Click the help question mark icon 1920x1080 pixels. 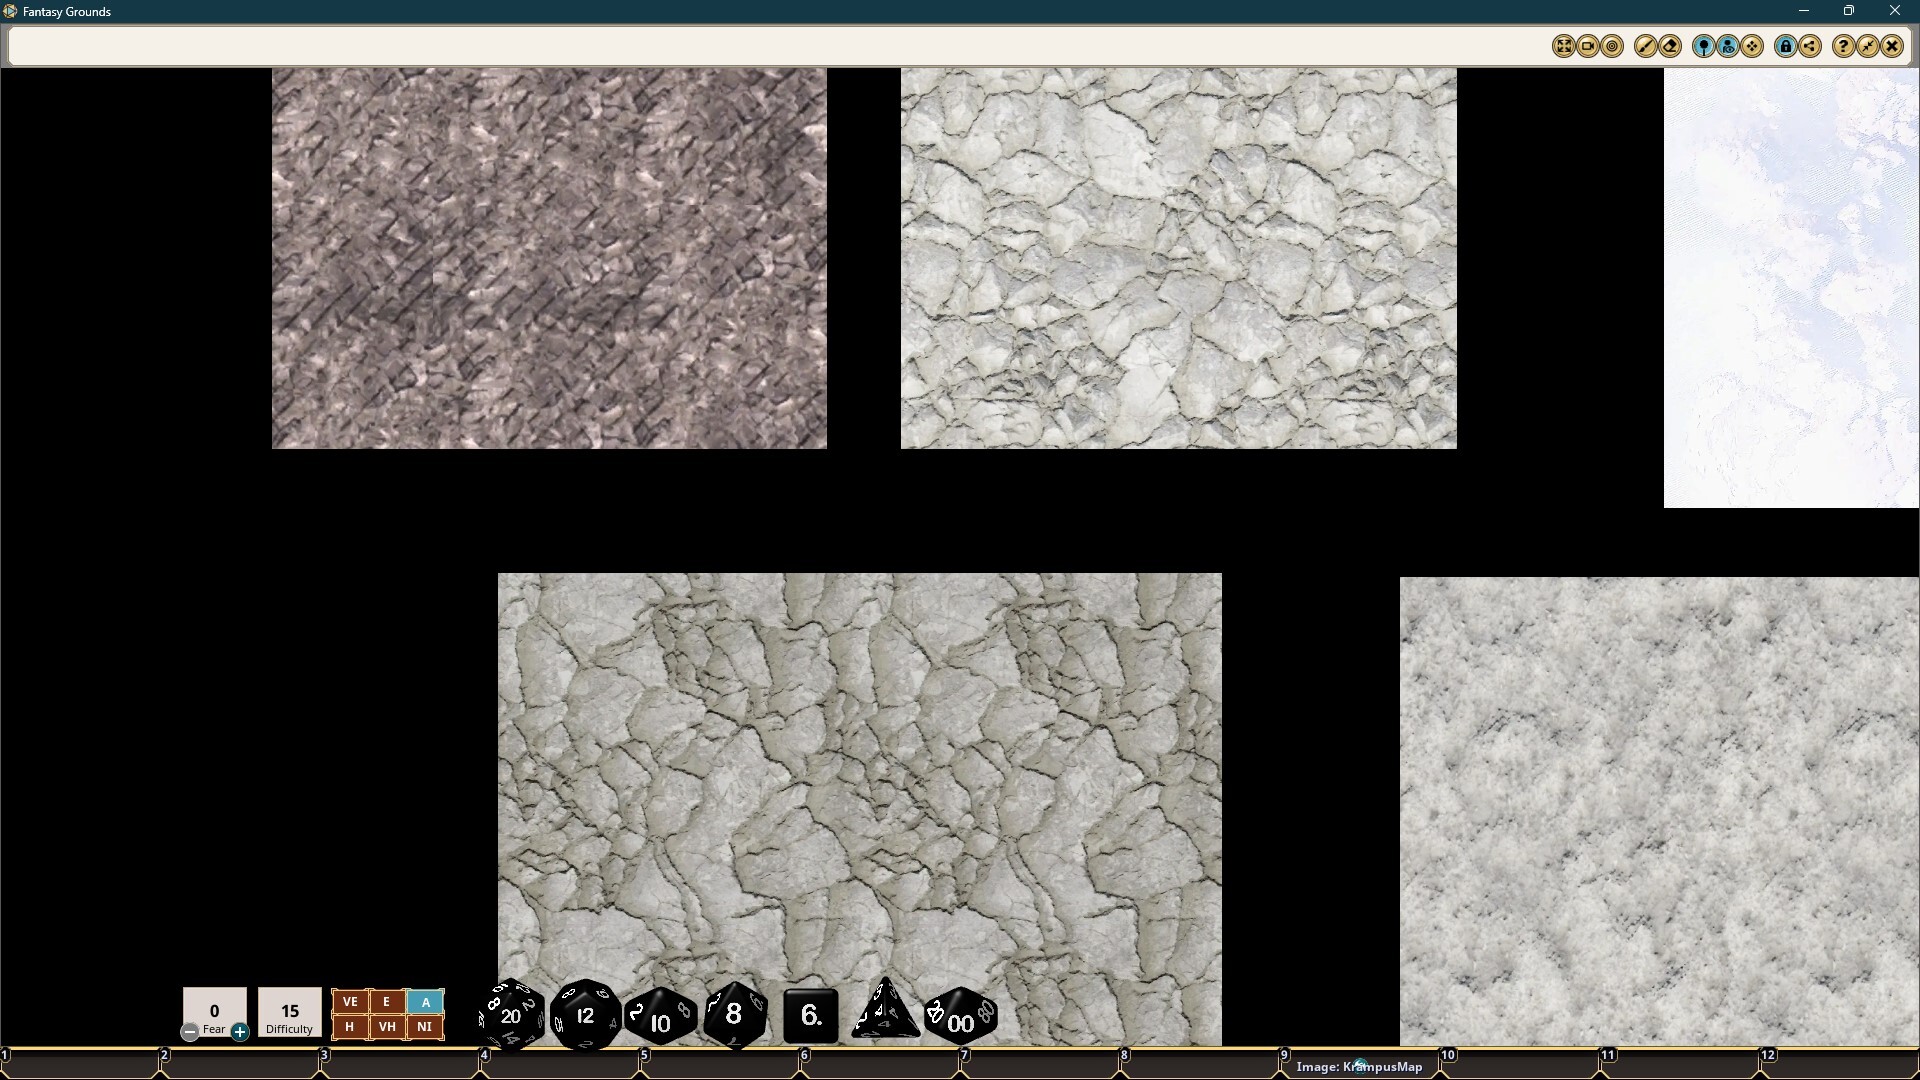(1842, 46)
